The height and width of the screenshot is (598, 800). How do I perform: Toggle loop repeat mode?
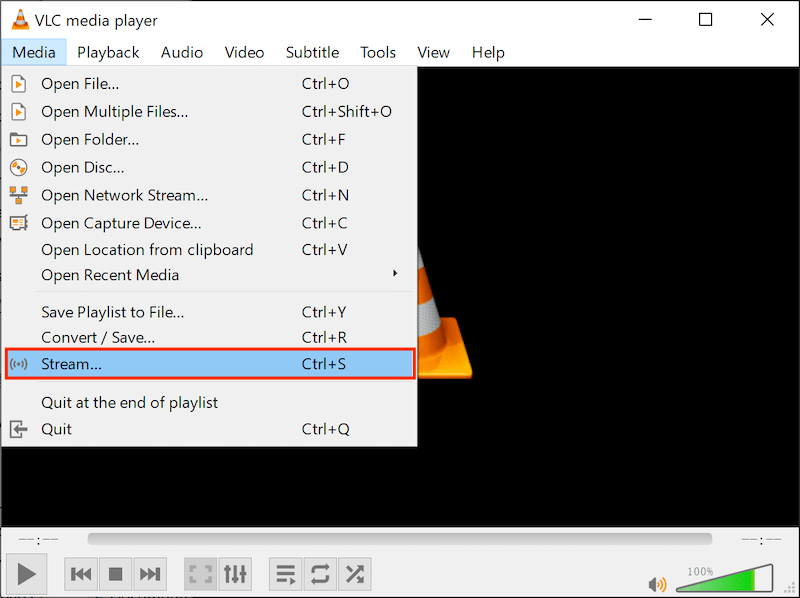click(x=320, y=574)
